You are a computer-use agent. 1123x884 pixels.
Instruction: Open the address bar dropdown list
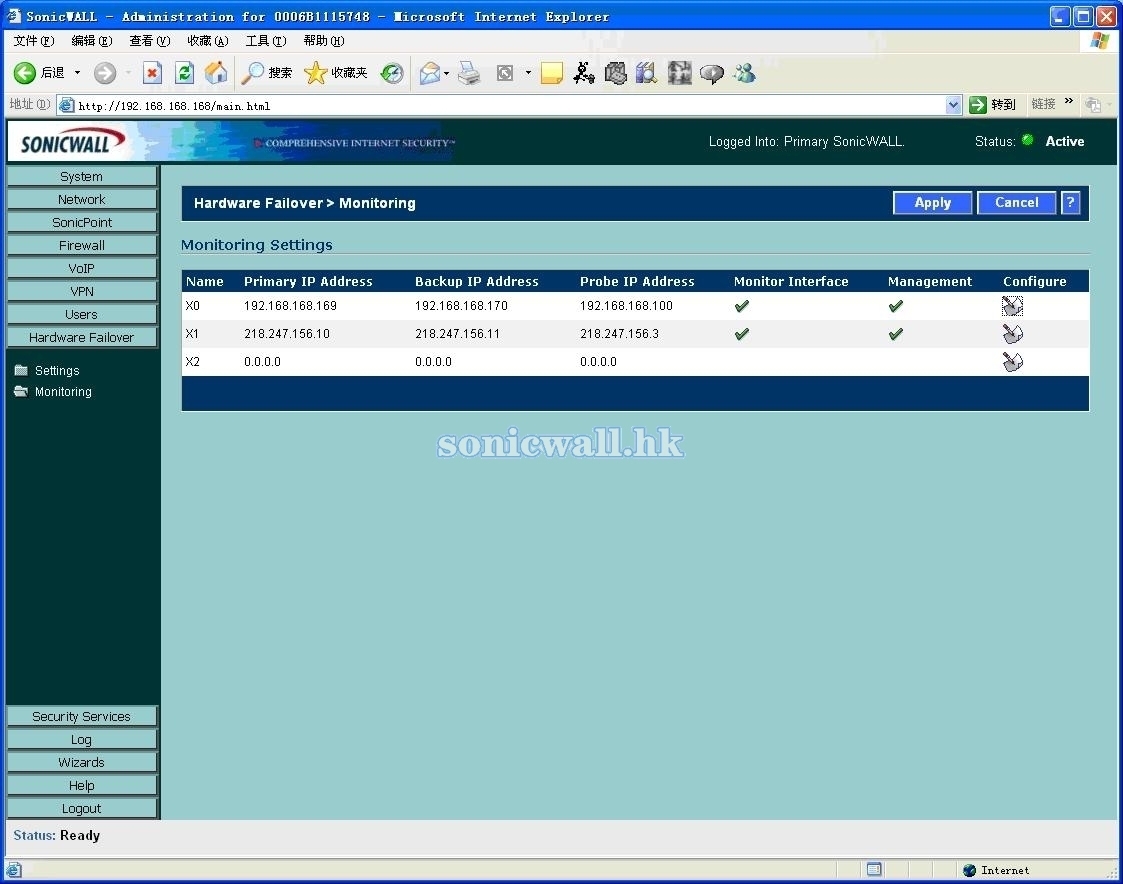953,105
